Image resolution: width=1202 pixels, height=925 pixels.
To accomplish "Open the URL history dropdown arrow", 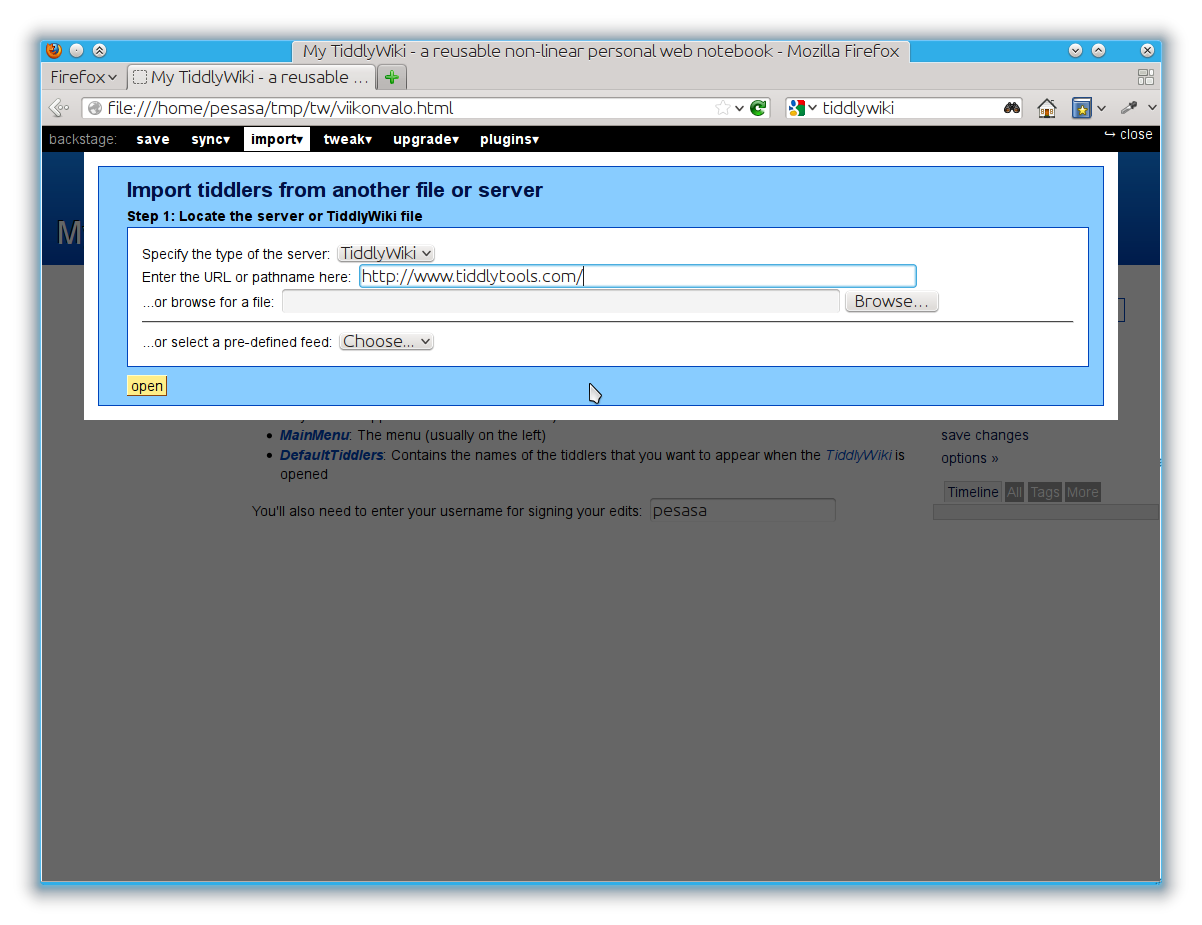I will (x=740, y=108).
